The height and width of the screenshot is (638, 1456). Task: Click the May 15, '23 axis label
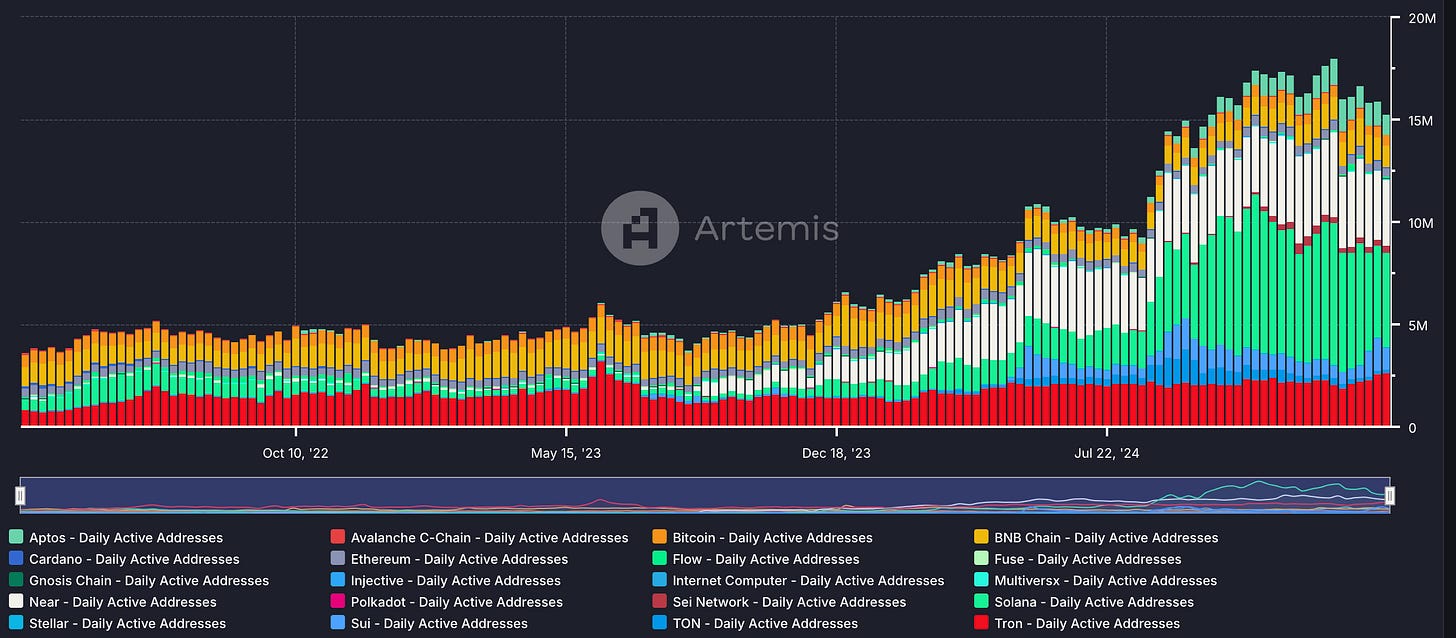point(566,453)
